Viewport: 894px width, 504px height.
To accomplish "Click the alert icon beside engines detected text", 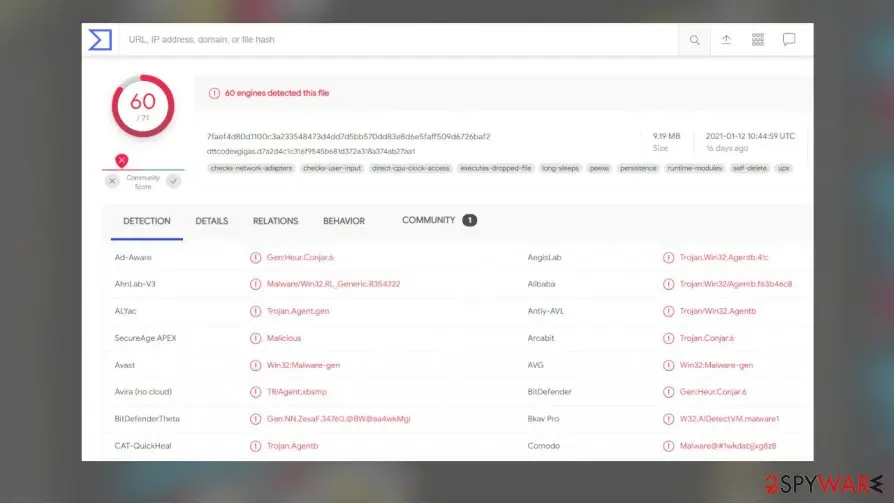I will [214, 94].
